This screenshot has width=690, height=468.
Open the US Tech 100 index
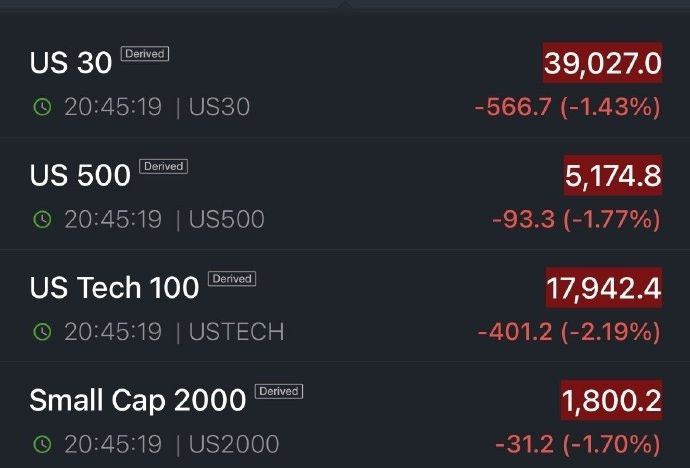click(114, 288)
